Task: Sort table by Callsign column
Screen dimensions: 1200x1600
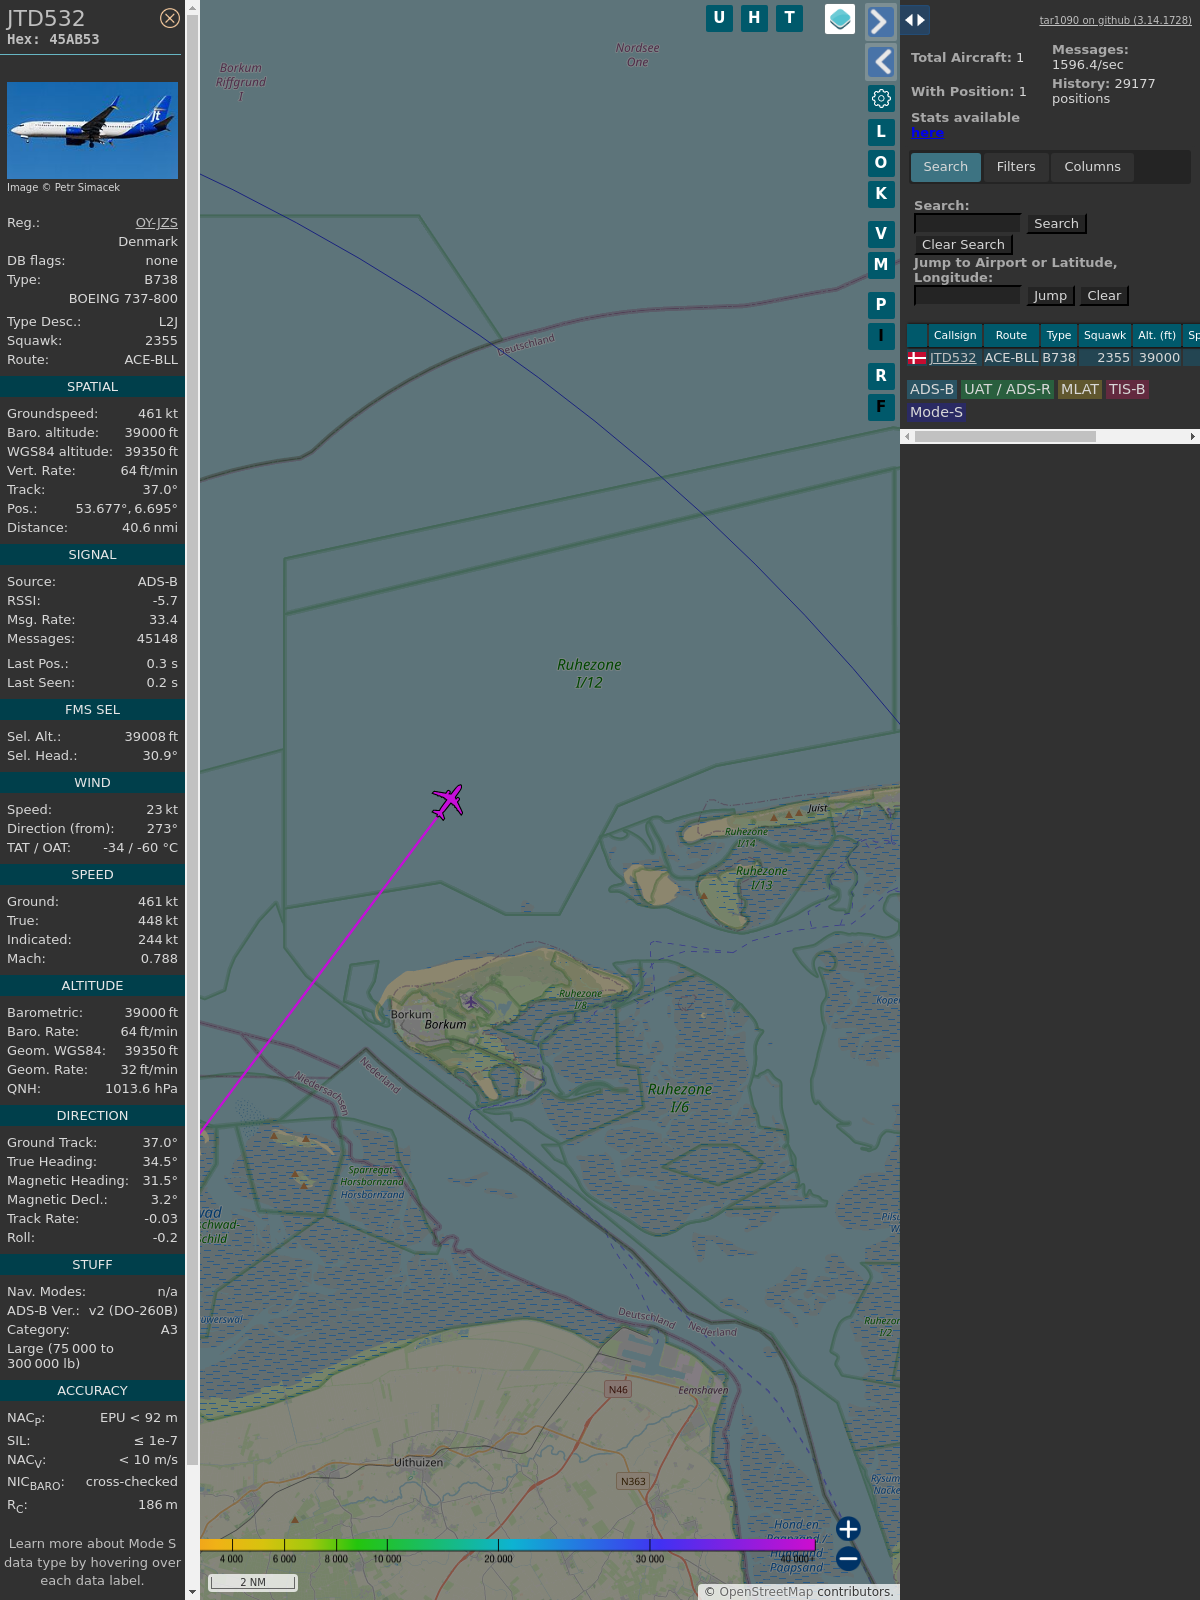Action: coord(955,336)
